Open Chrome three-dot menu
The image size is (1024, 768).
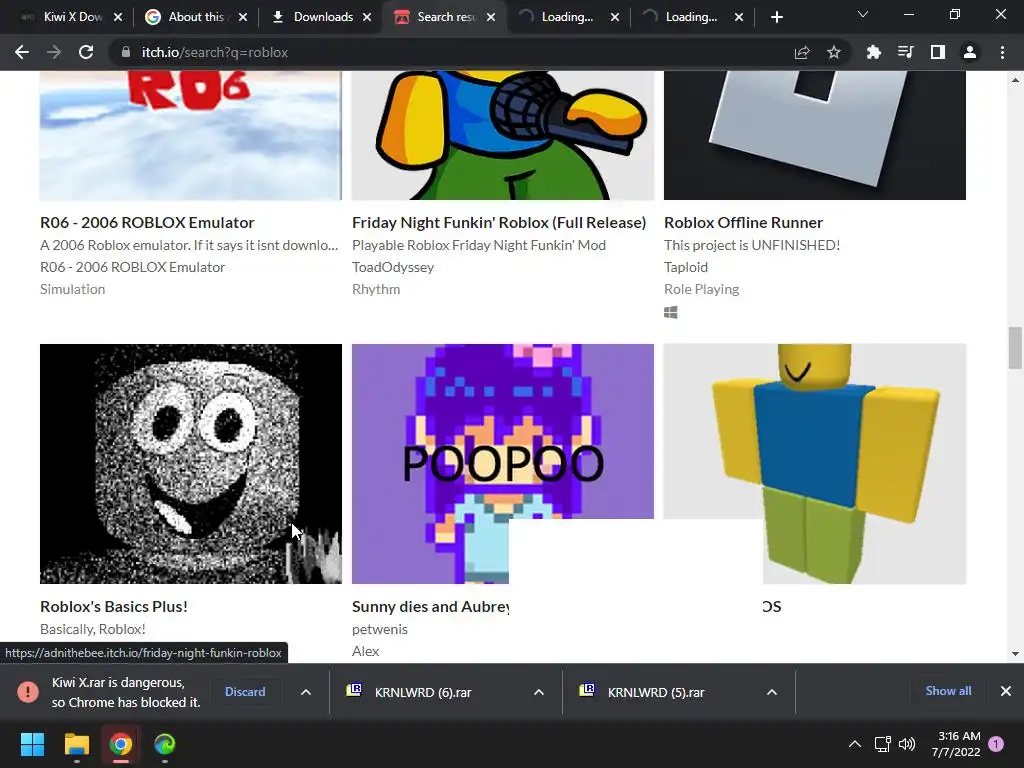[x=1002, y=52]
